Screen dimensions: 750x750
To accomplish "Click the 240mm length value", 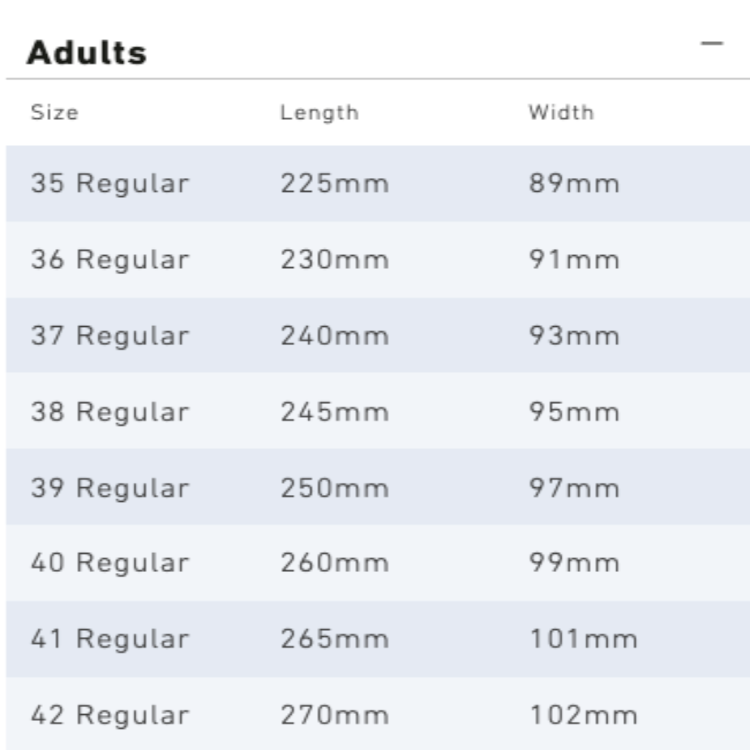I will pyautogui.click(x=334, y=336).
